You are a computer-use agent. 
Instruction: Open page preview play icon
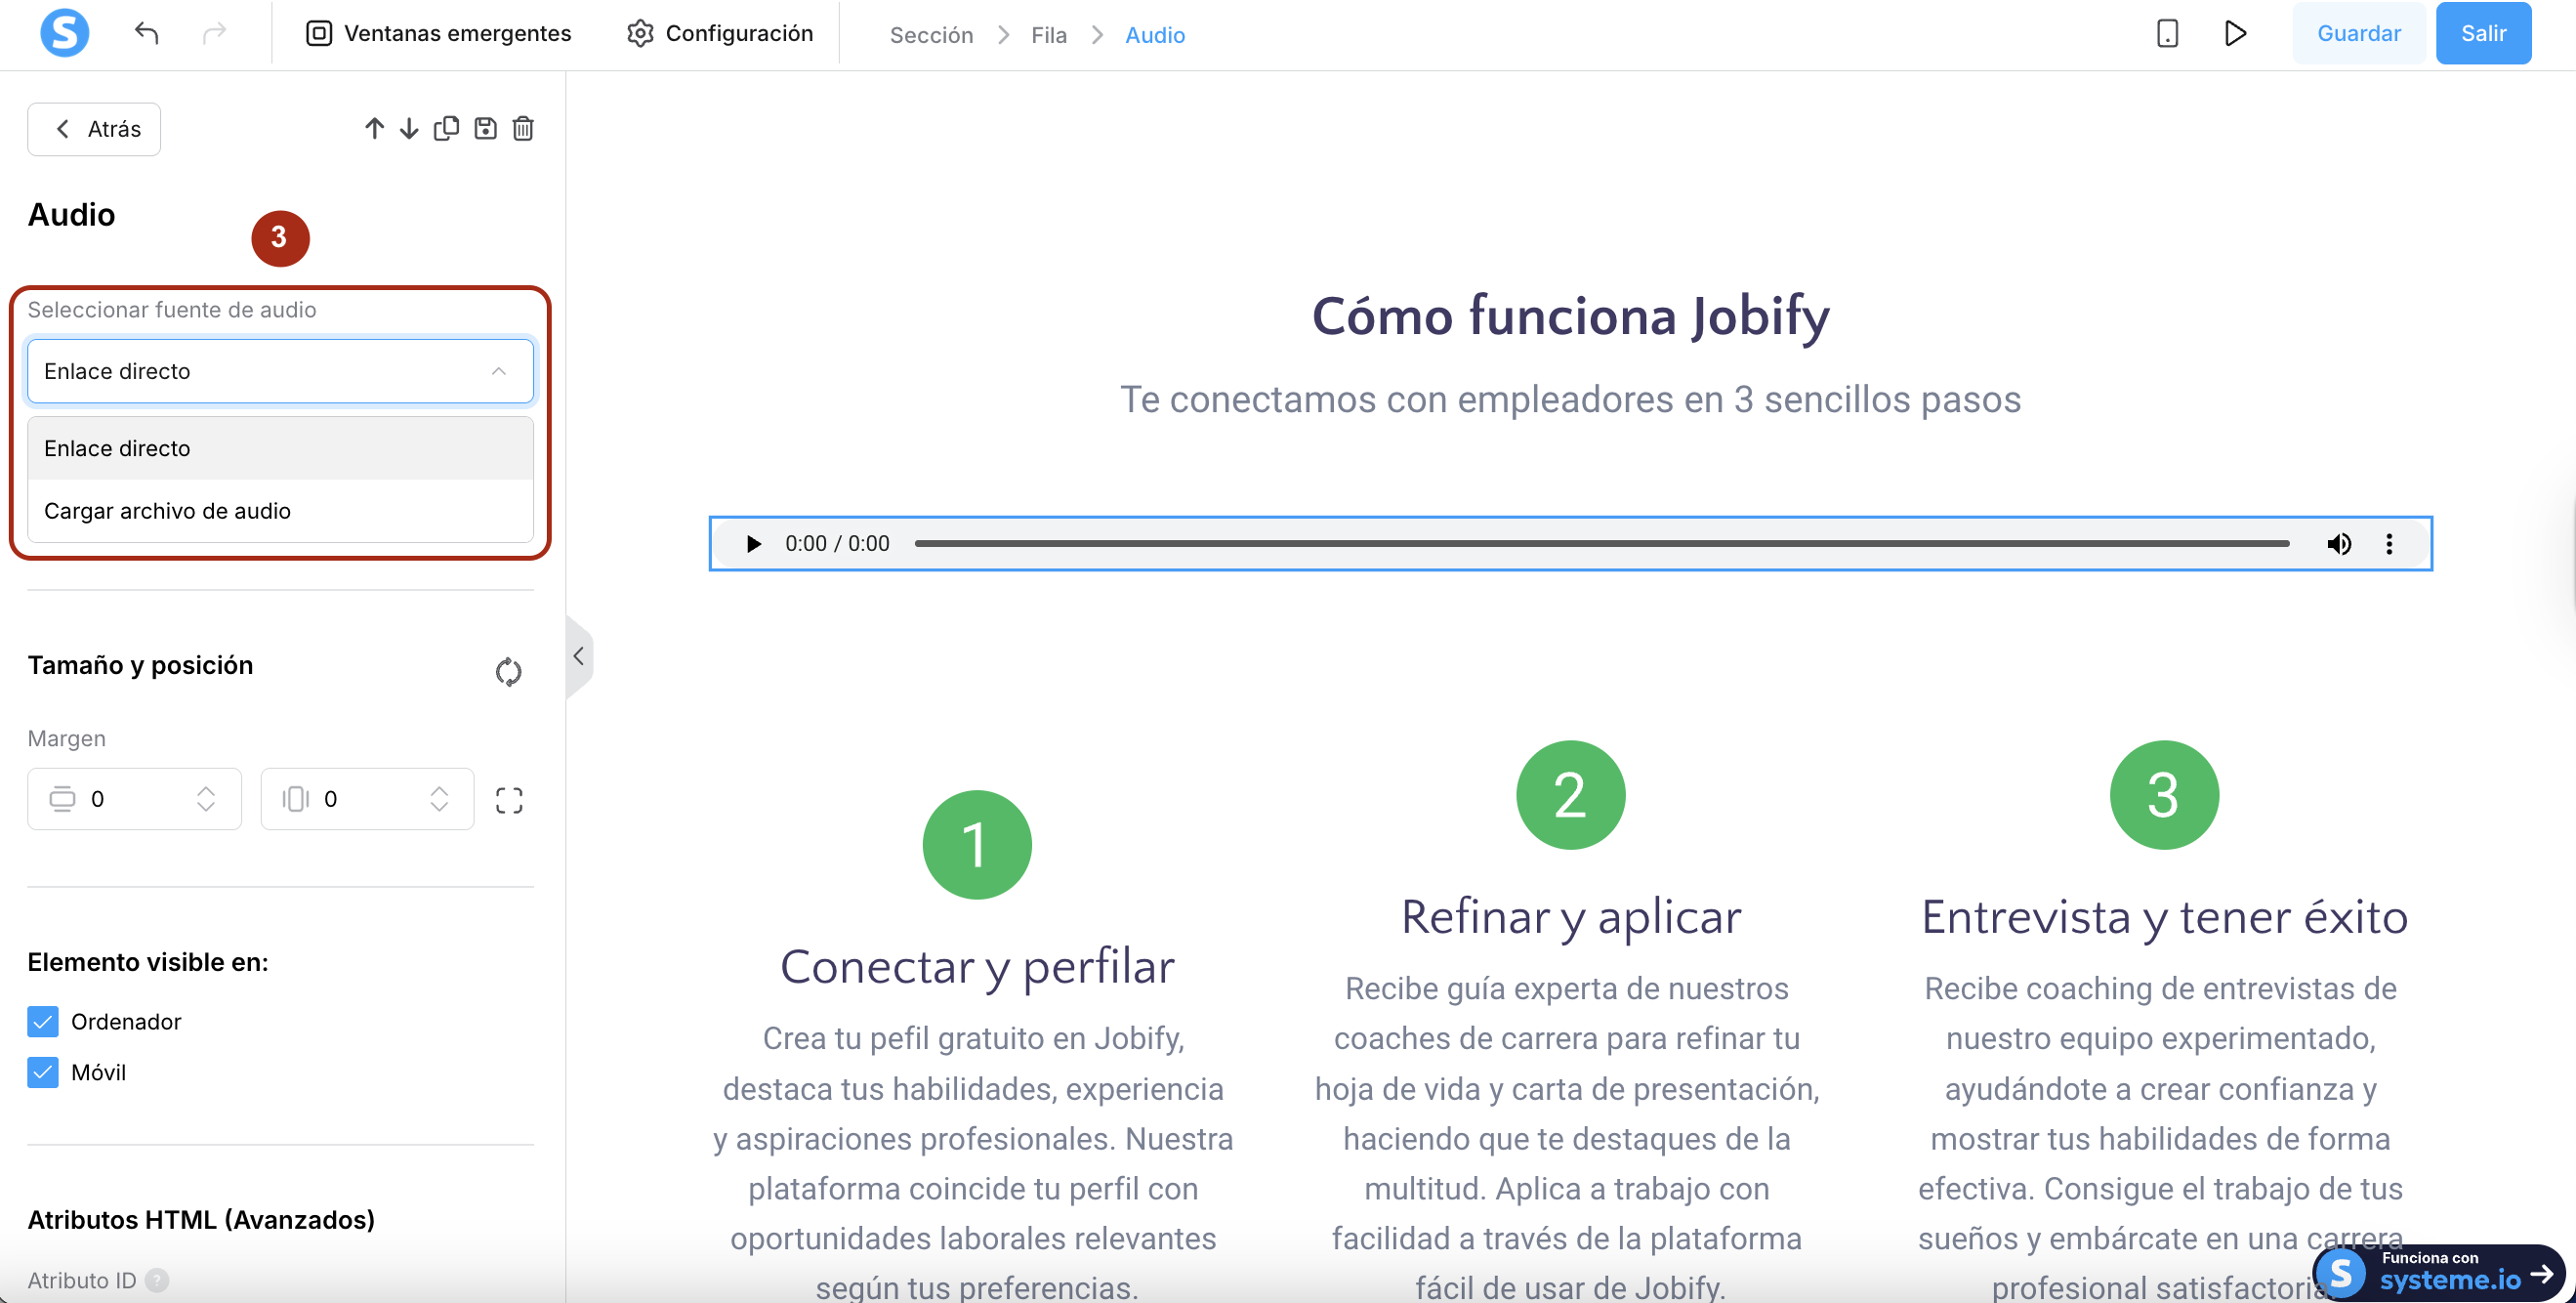pyautogui.click(x=2235, y=33)
